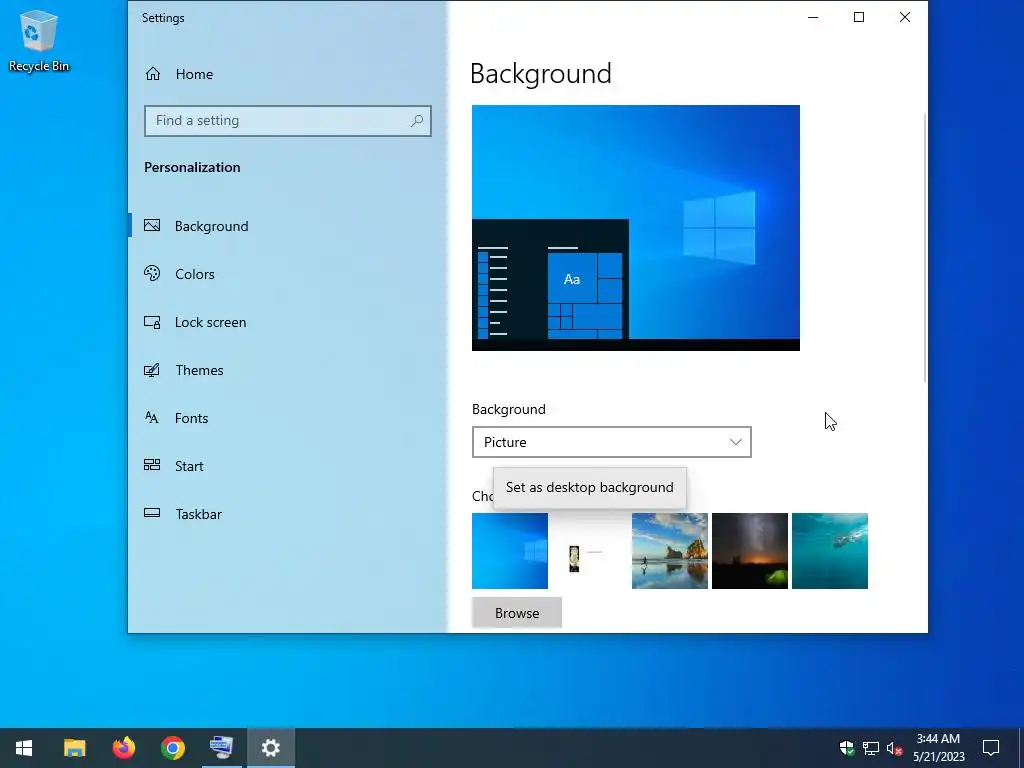Close the Settings window

tap(904, 17)
